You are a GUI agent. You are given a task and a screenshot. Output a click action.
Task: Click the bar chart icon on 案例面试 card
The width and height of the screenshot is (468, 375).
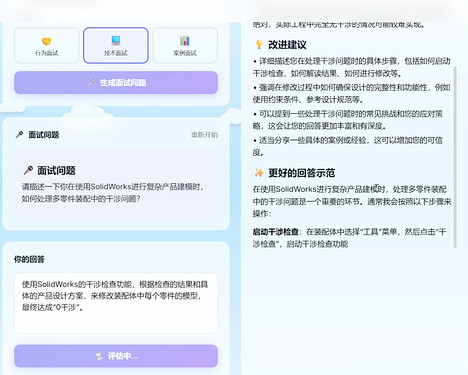tap(185, 41)
